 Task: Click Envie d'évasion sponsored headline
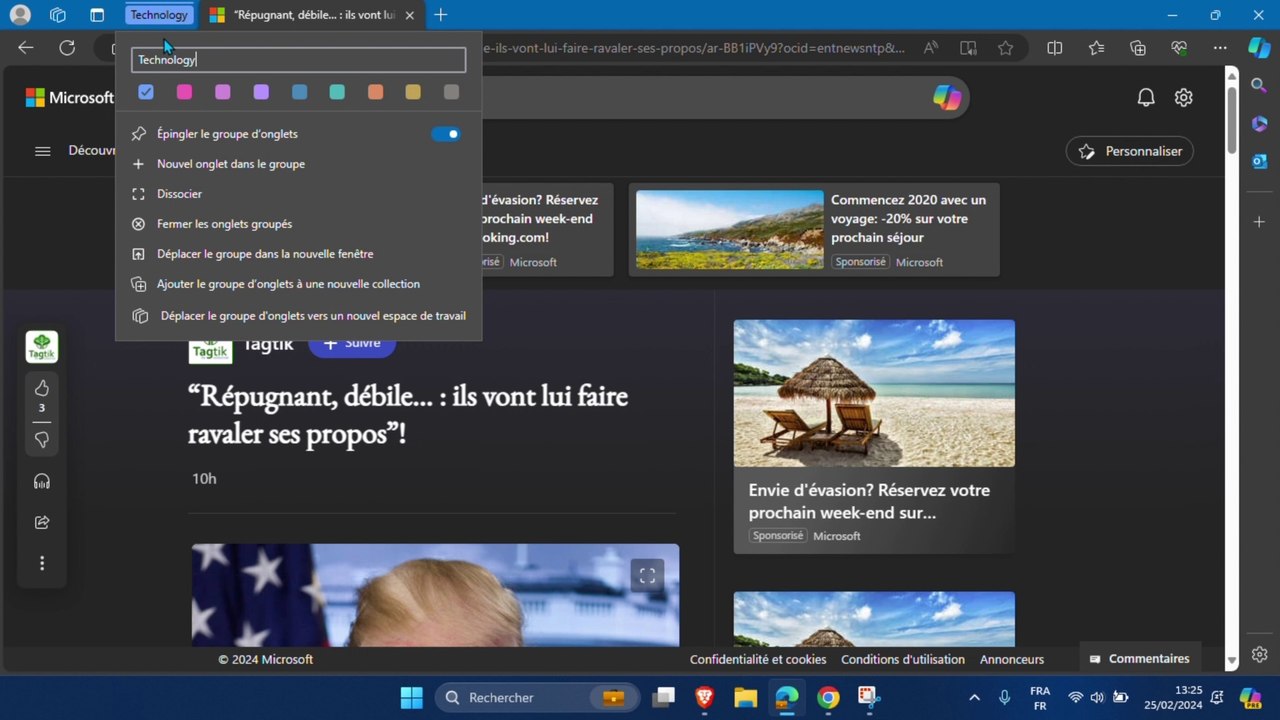[869, 501]
